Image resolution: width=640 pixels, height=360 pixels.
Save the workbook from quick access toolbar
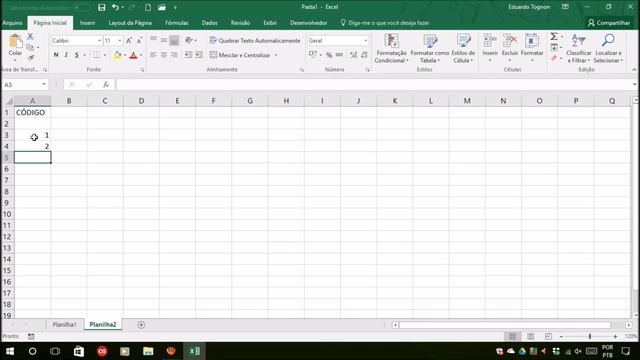click(x=102, y=7)
